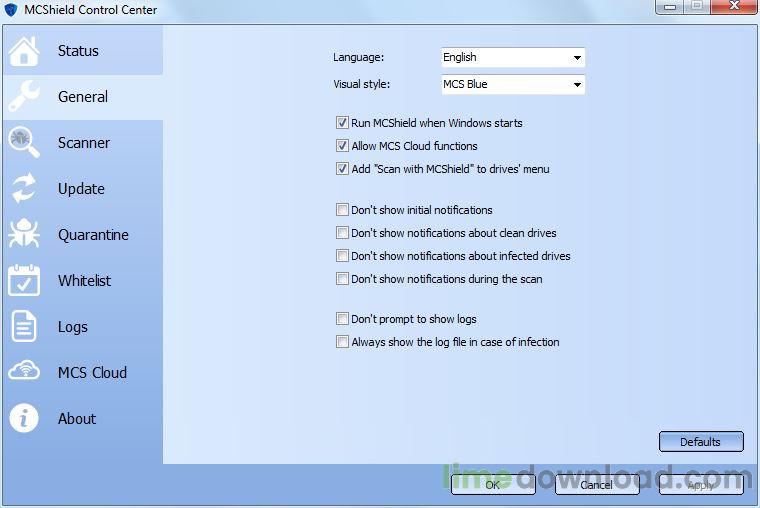
Task: Show the Logs section
Action: [83, 326]
